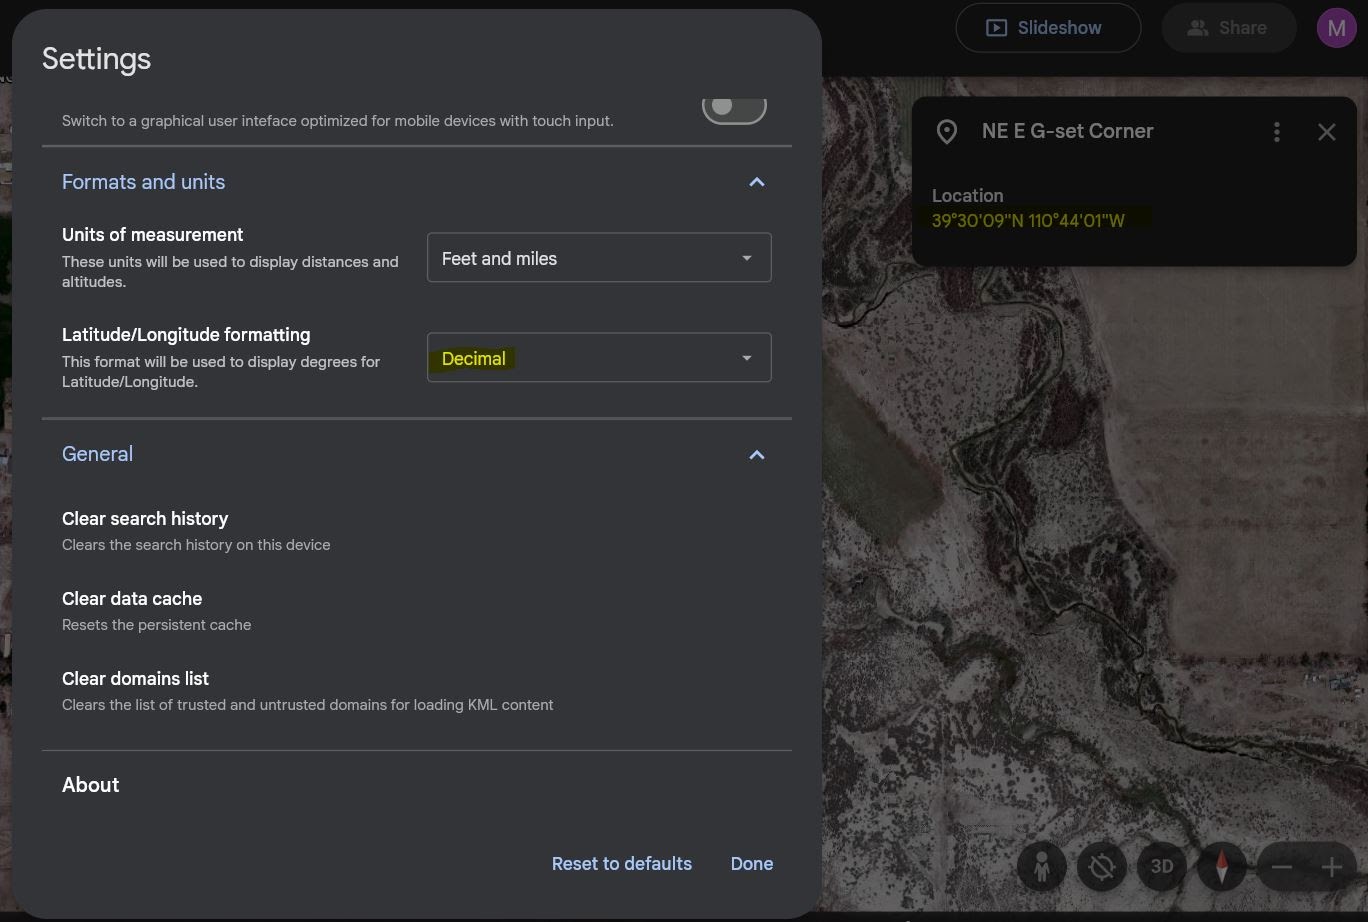Click the place pin icon beside NE E G-set Corner
This screenshot has width=1368, height=922.
tap(946, 131)
